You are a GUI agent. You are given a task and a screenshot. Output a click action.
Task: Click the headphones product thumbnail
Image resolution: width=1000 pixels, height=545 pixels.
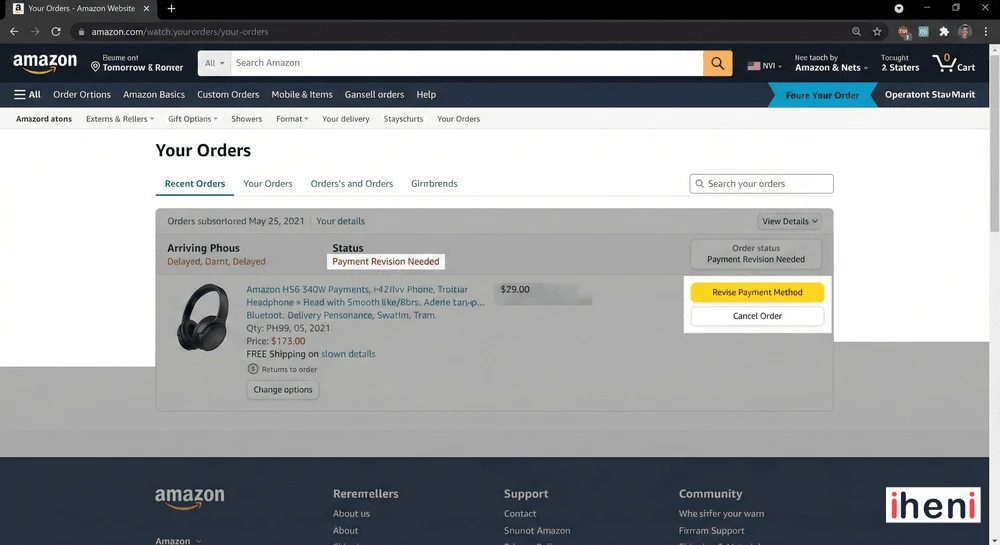coord(203,317)
